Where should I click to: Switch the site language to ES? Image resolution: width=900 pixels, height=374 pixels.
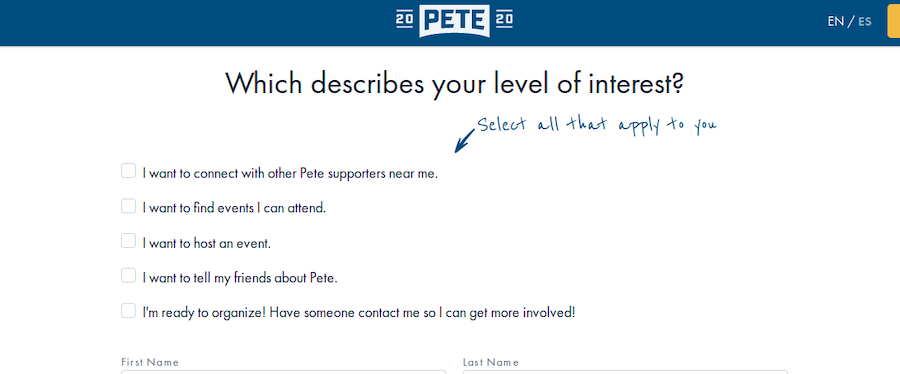point(864,22)
